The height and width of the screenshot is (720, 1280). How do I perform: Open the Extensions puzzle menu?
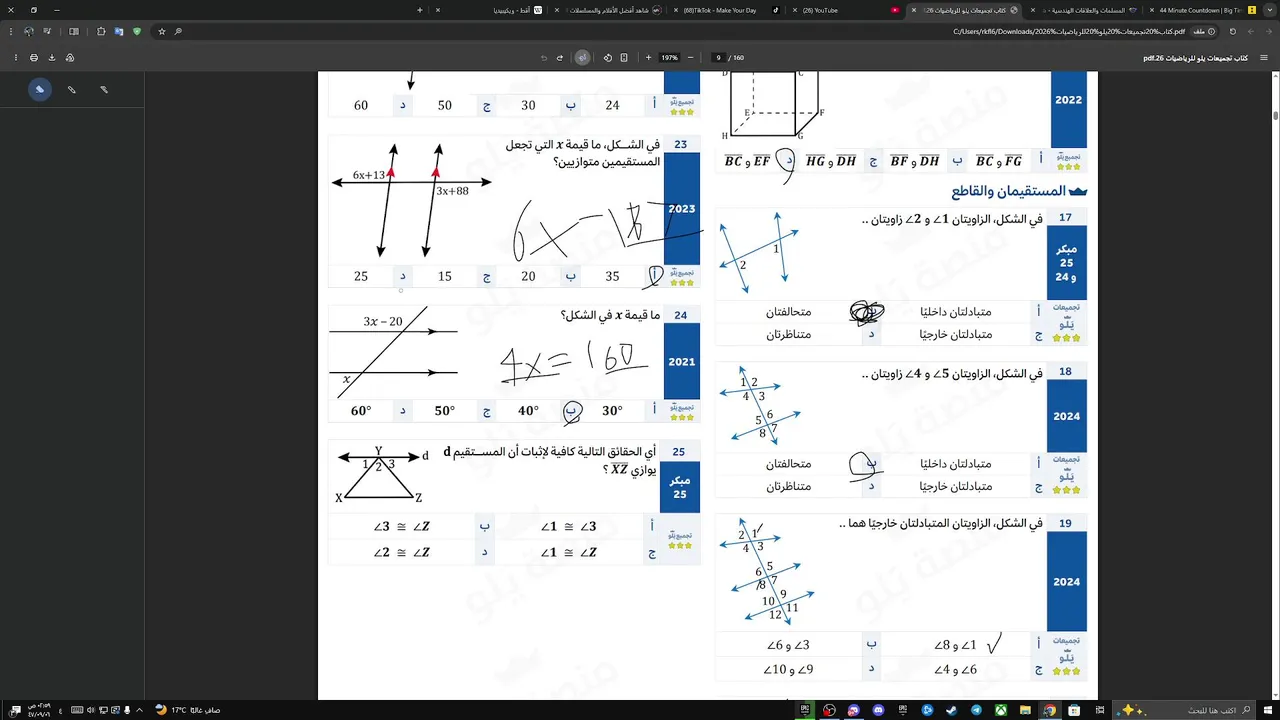point(101,31)
